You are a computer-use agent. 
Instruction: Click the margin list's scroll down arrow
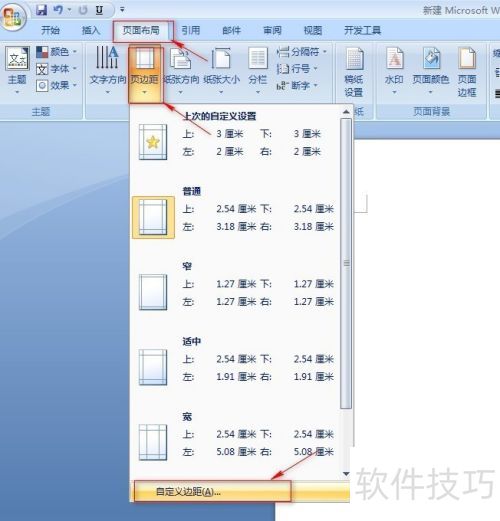[x=346, y=473]
